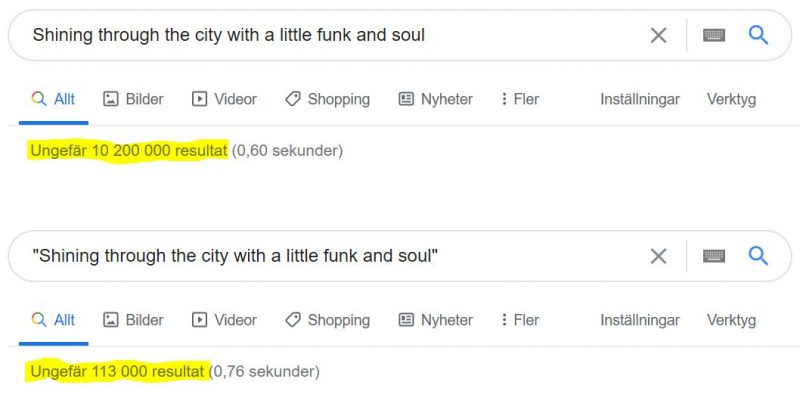
Task: Open top Inställningar settings menu
Action: click(640, 99)
